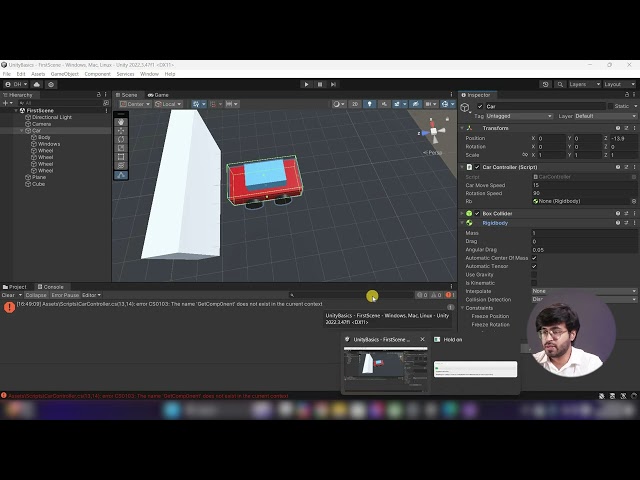This screenshot has width=640, height=480.
Task: Toggle warning messages filter in Console
Action: [436, 295]
